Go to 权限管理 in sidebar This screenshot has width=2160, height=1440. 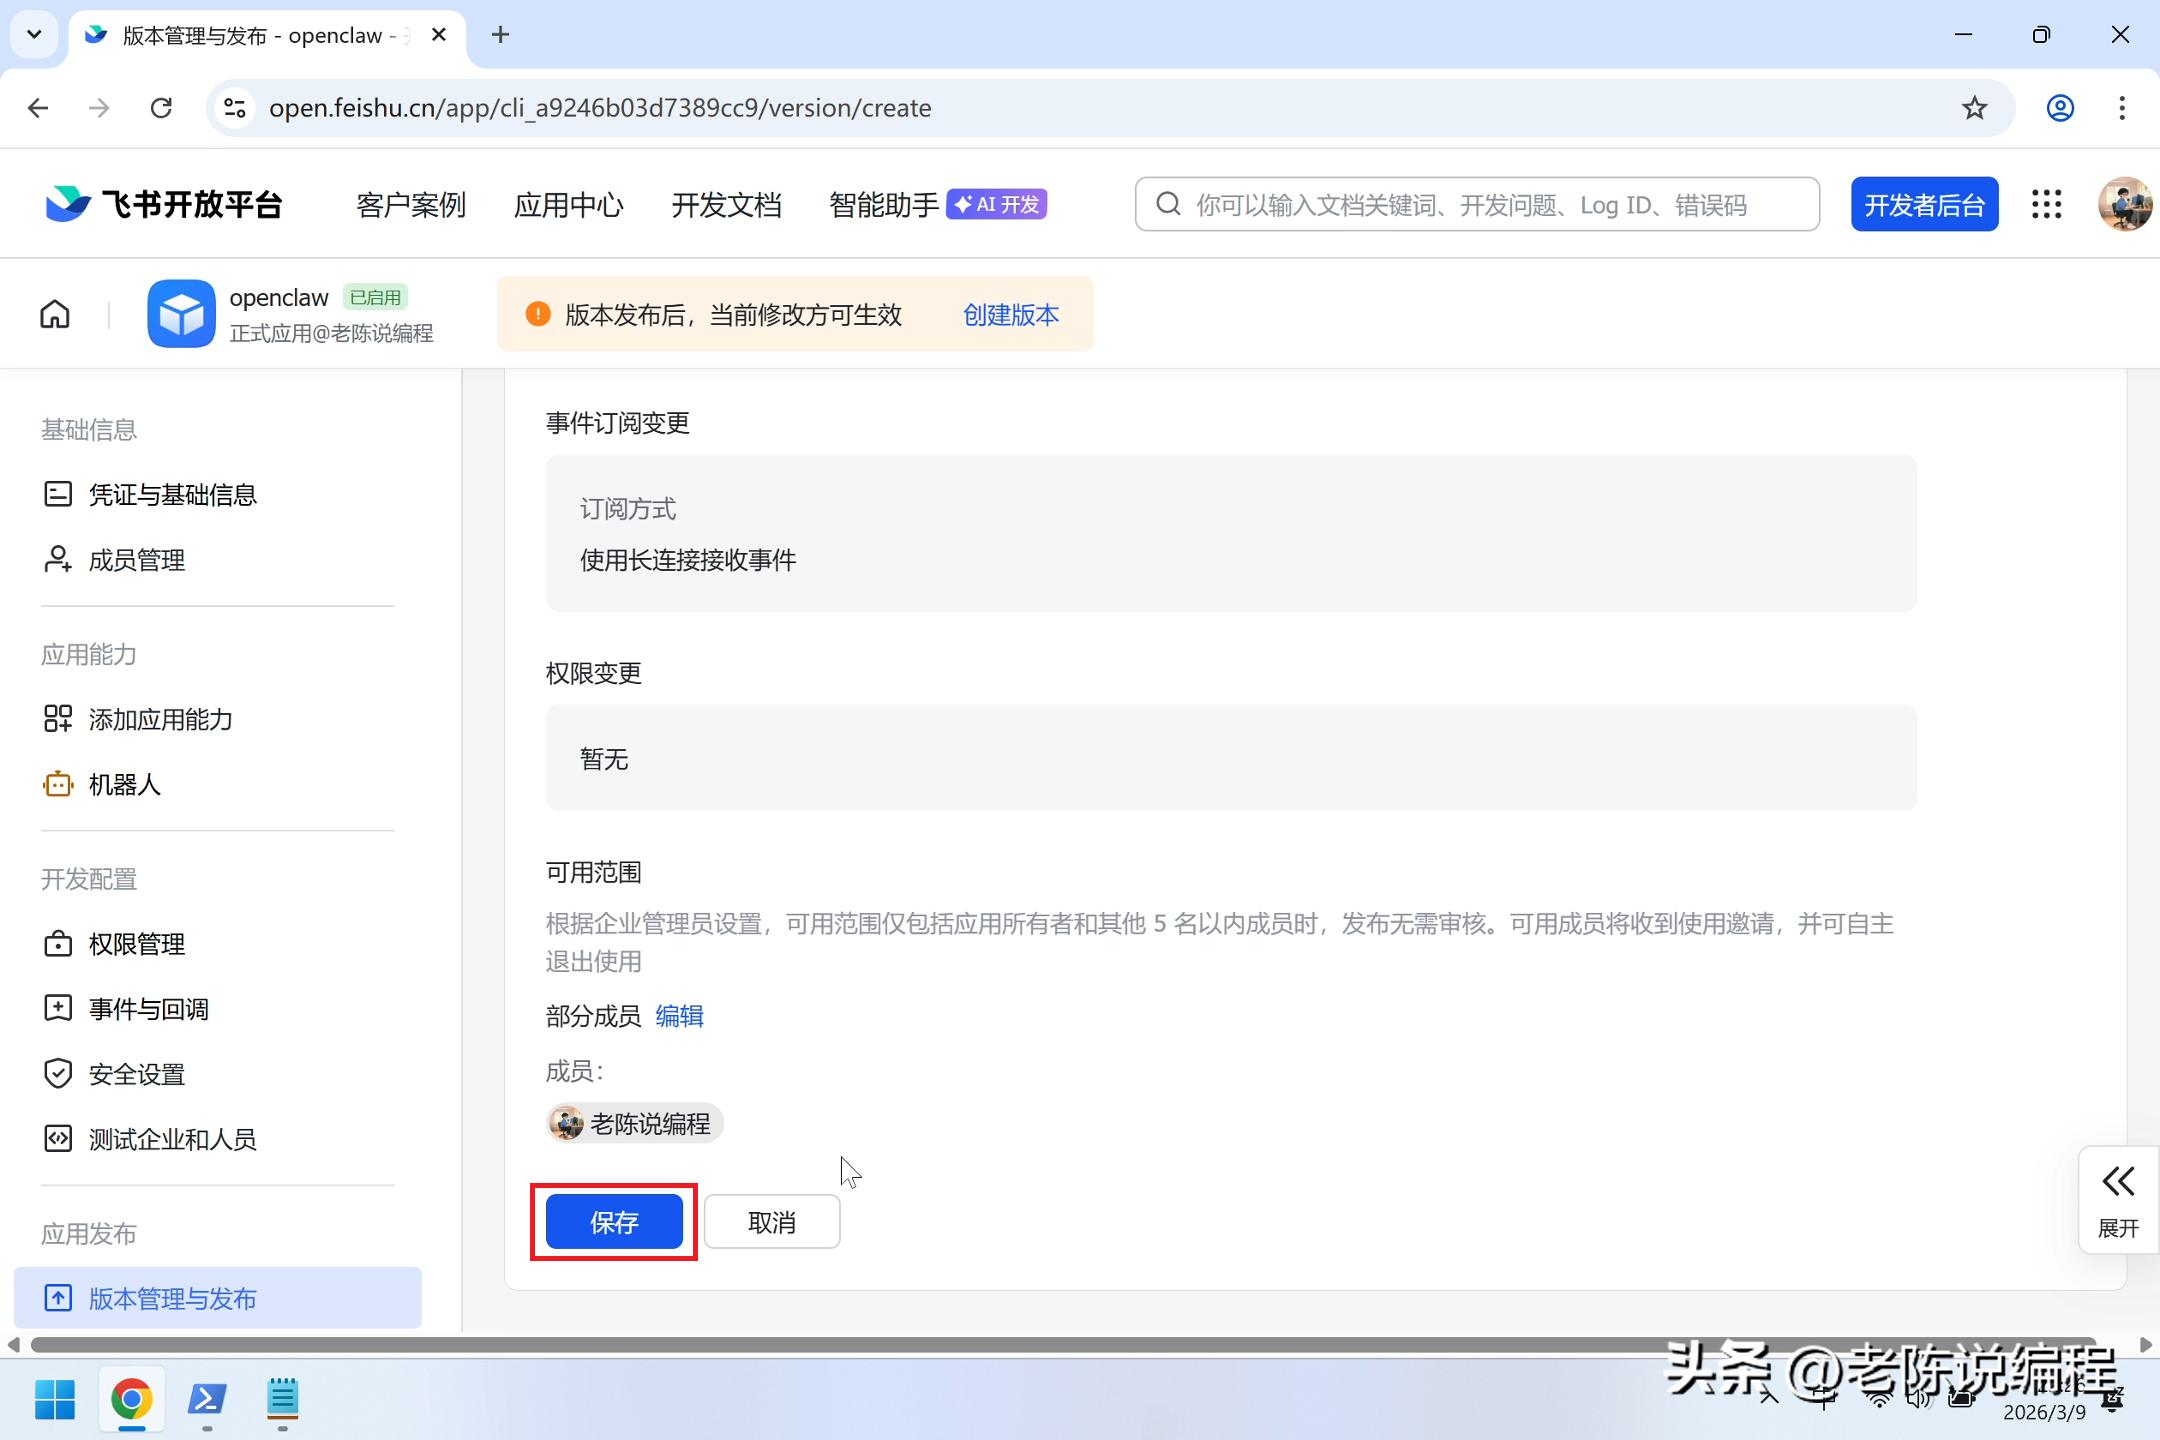pos(136,944)
